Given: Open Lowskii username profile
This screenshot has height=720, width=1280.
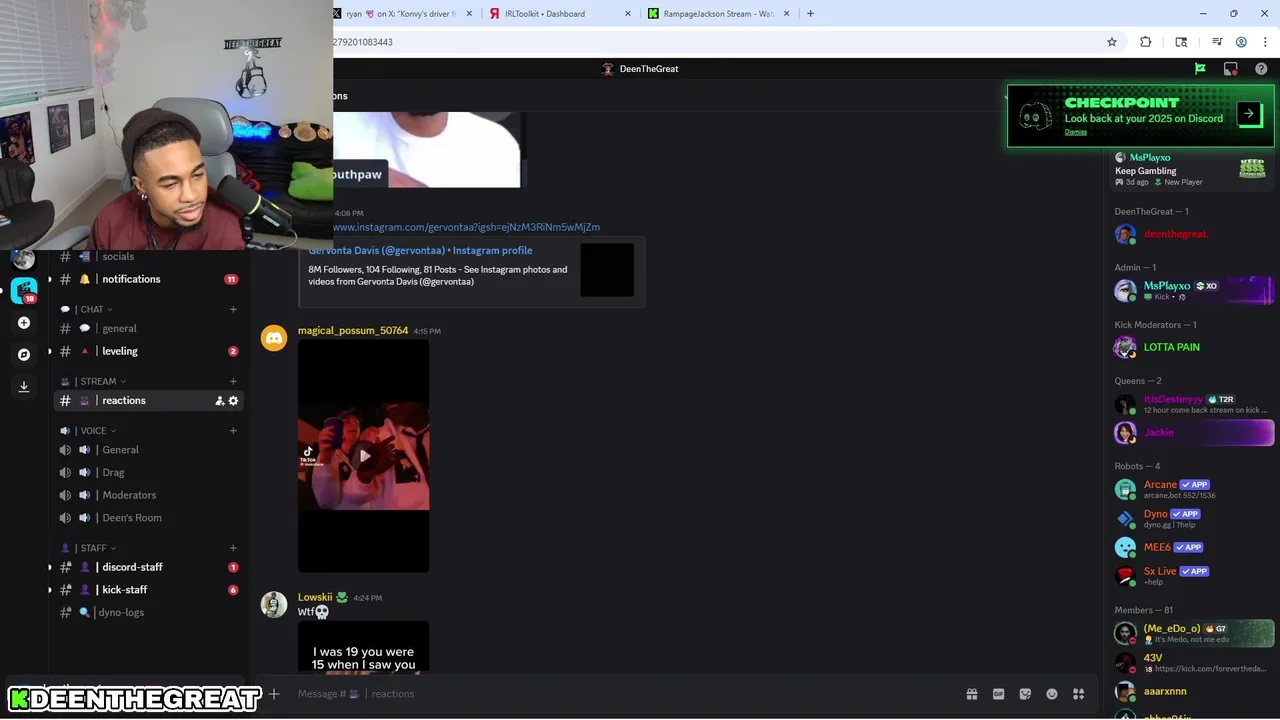Looking at the screenshot, I should 315,598.
